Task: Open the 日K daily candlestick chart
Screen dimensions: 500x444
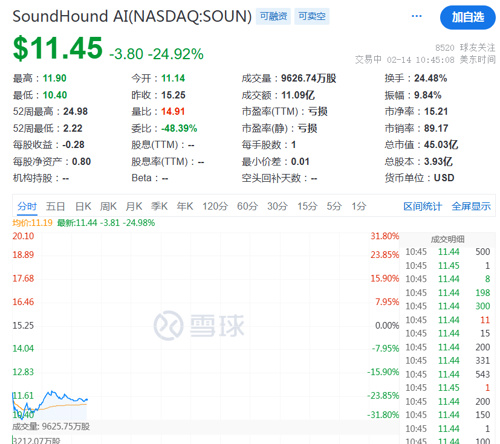Action: click(x=83, y=206)
